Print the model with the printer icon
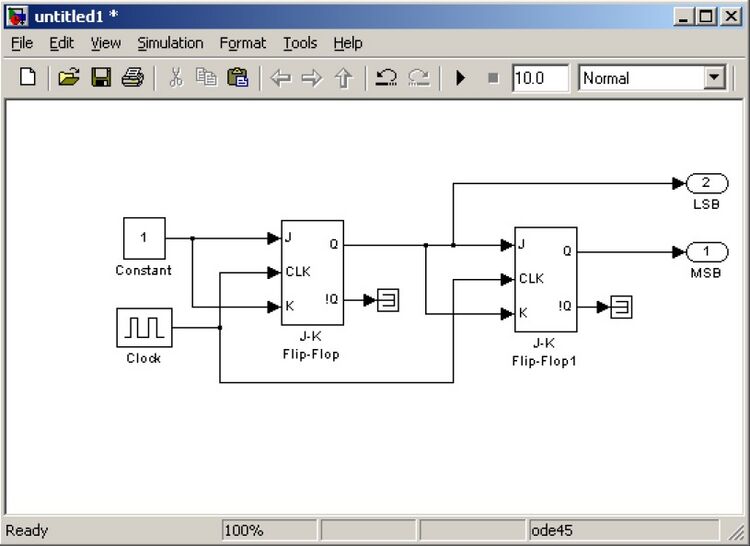This screenshot has width=750, height=546. tap(132, 78)
